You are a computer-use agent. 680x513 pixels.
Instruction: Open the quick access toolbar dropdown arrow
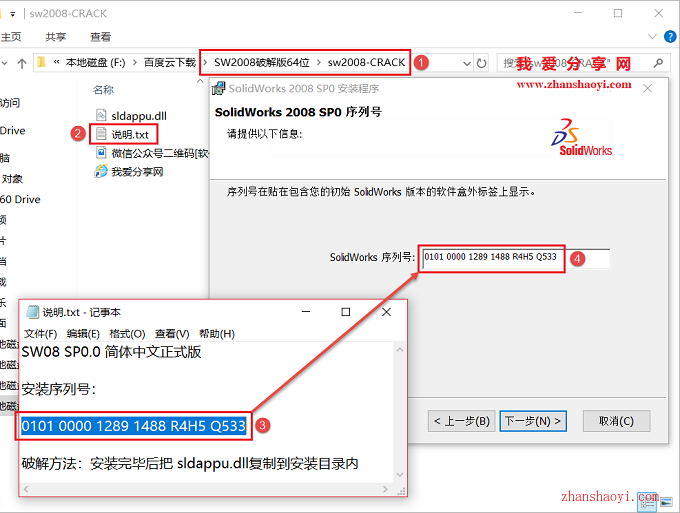click(13, 14)
